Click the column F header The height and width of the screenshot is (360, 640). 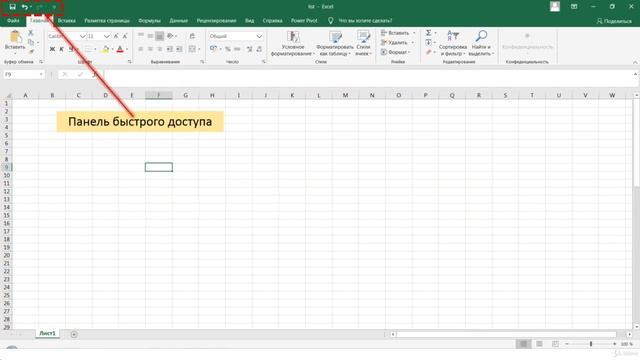pyautogui.click(x=159, y=95)
